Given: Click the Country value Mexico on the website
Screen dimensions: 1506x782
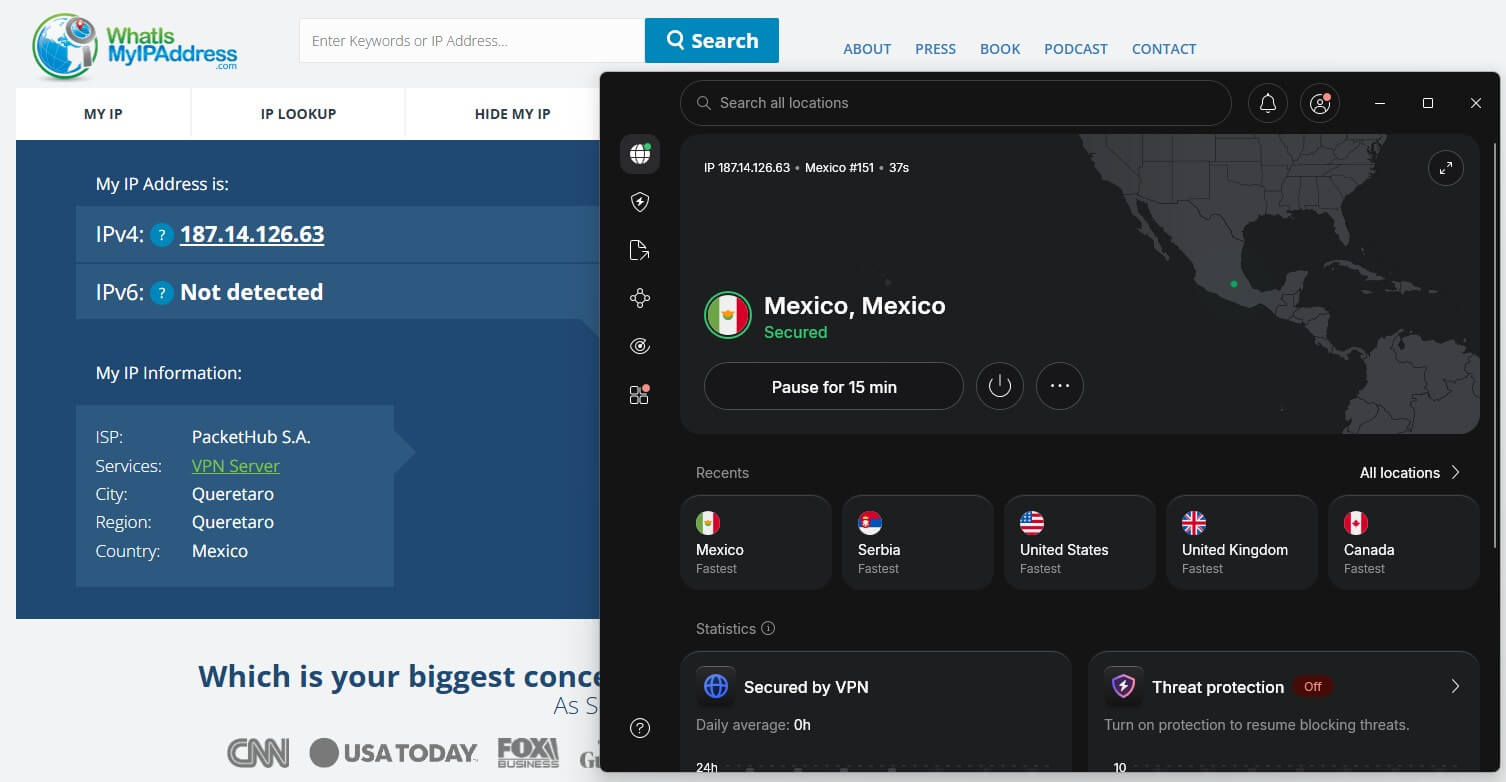Looking at the screenshot, I should coord(220,551).
